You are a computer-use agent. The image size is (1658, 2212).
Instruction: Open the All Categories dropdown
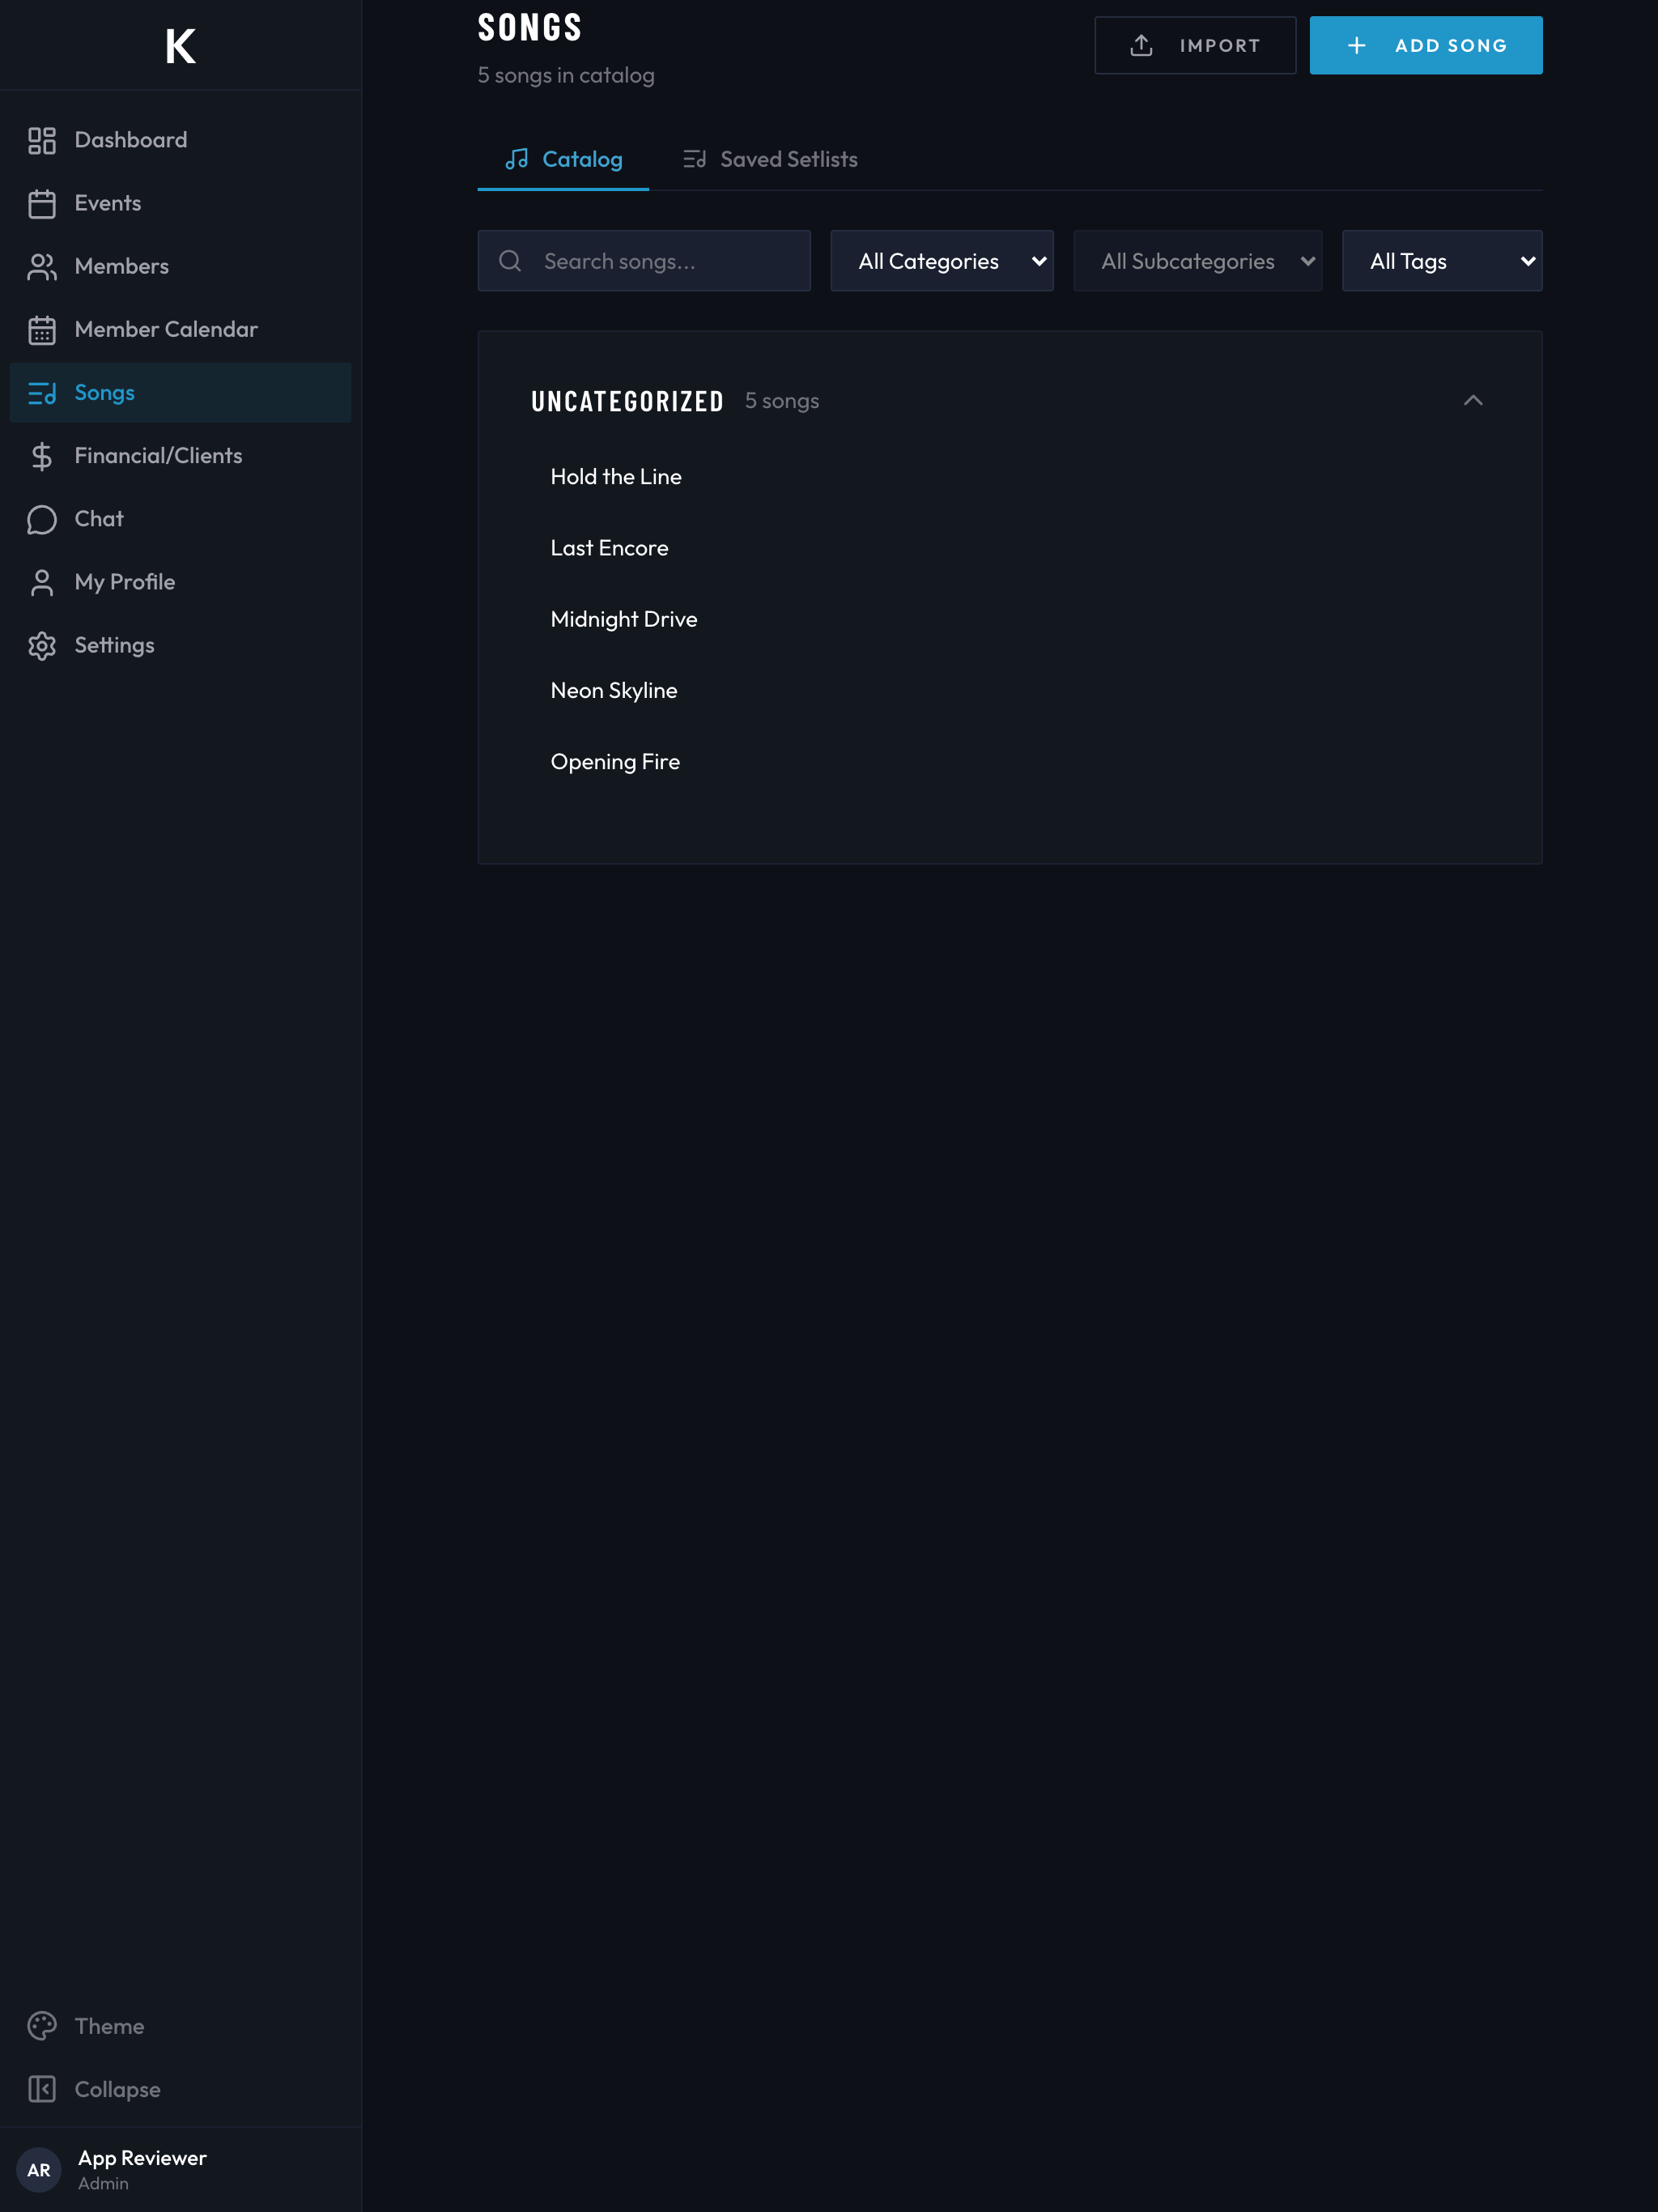coord(942,261)
